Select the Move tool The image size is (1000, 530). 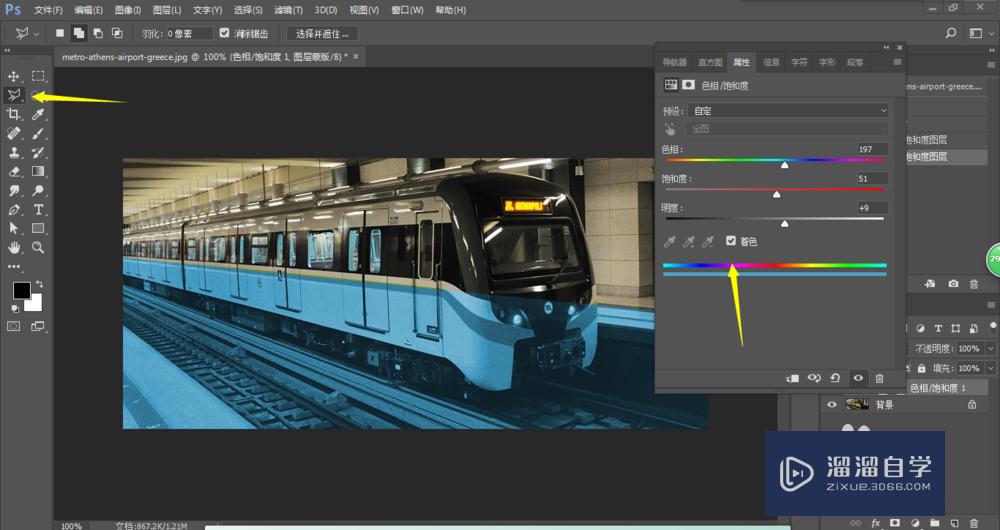(14, 76)
